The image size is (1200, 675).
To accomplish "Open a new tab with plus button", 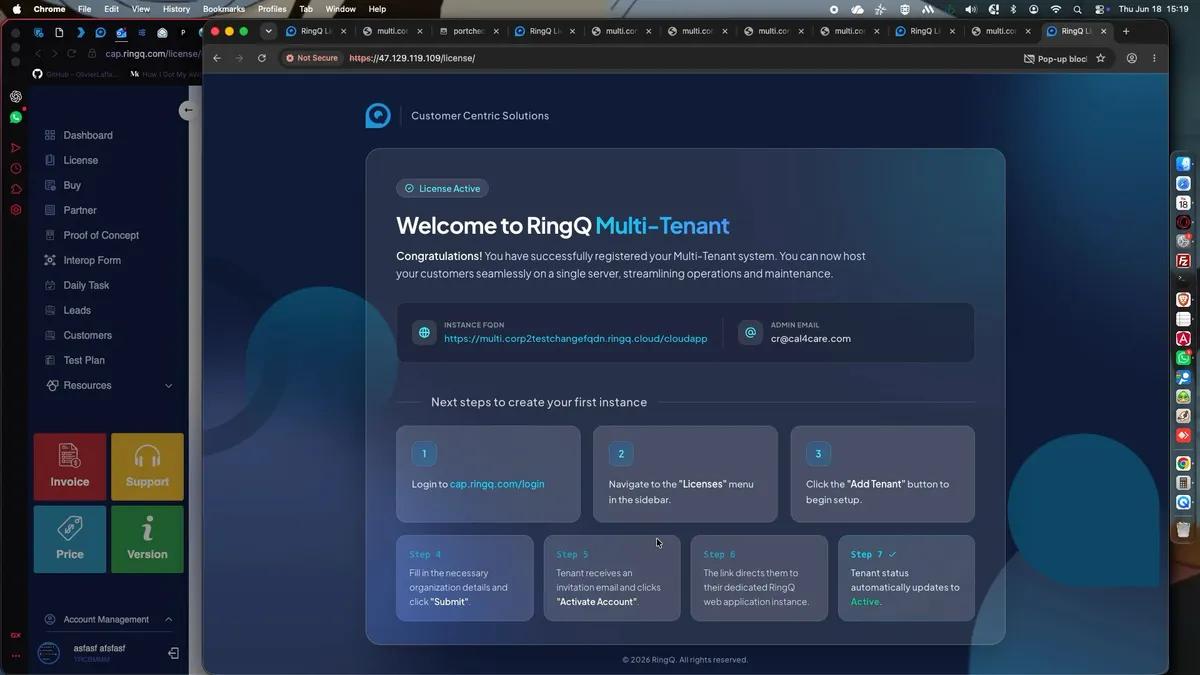I will (1126, 31).
